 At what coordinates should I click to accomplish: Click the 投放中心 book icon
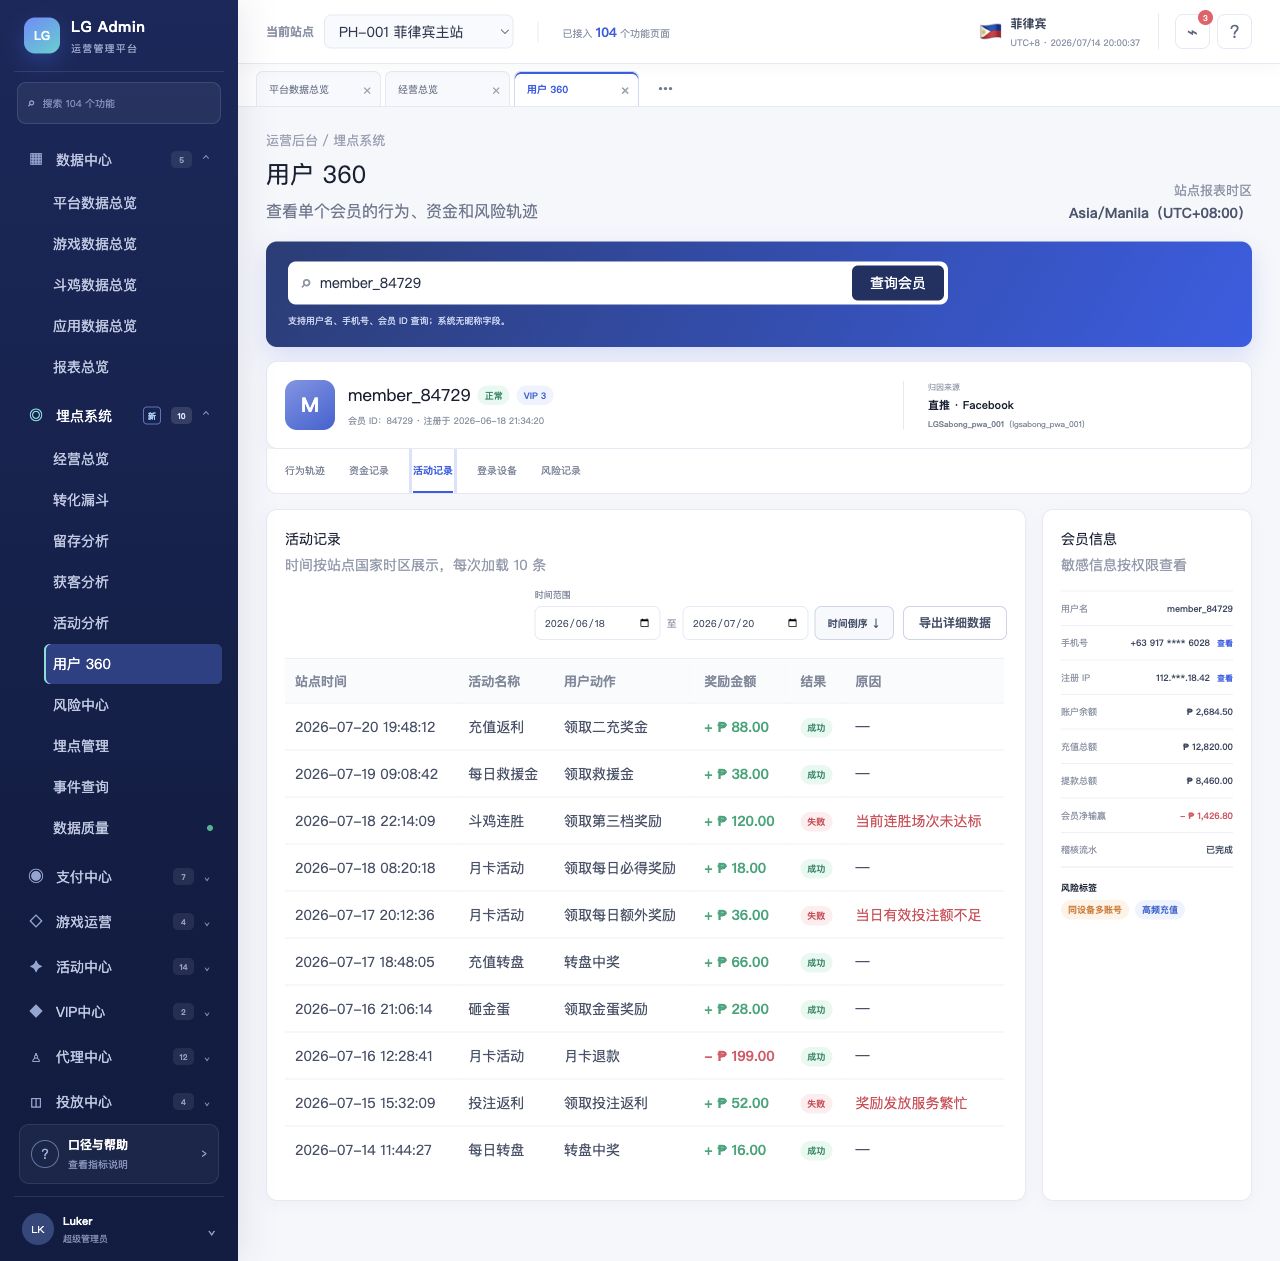[36, 1102]
